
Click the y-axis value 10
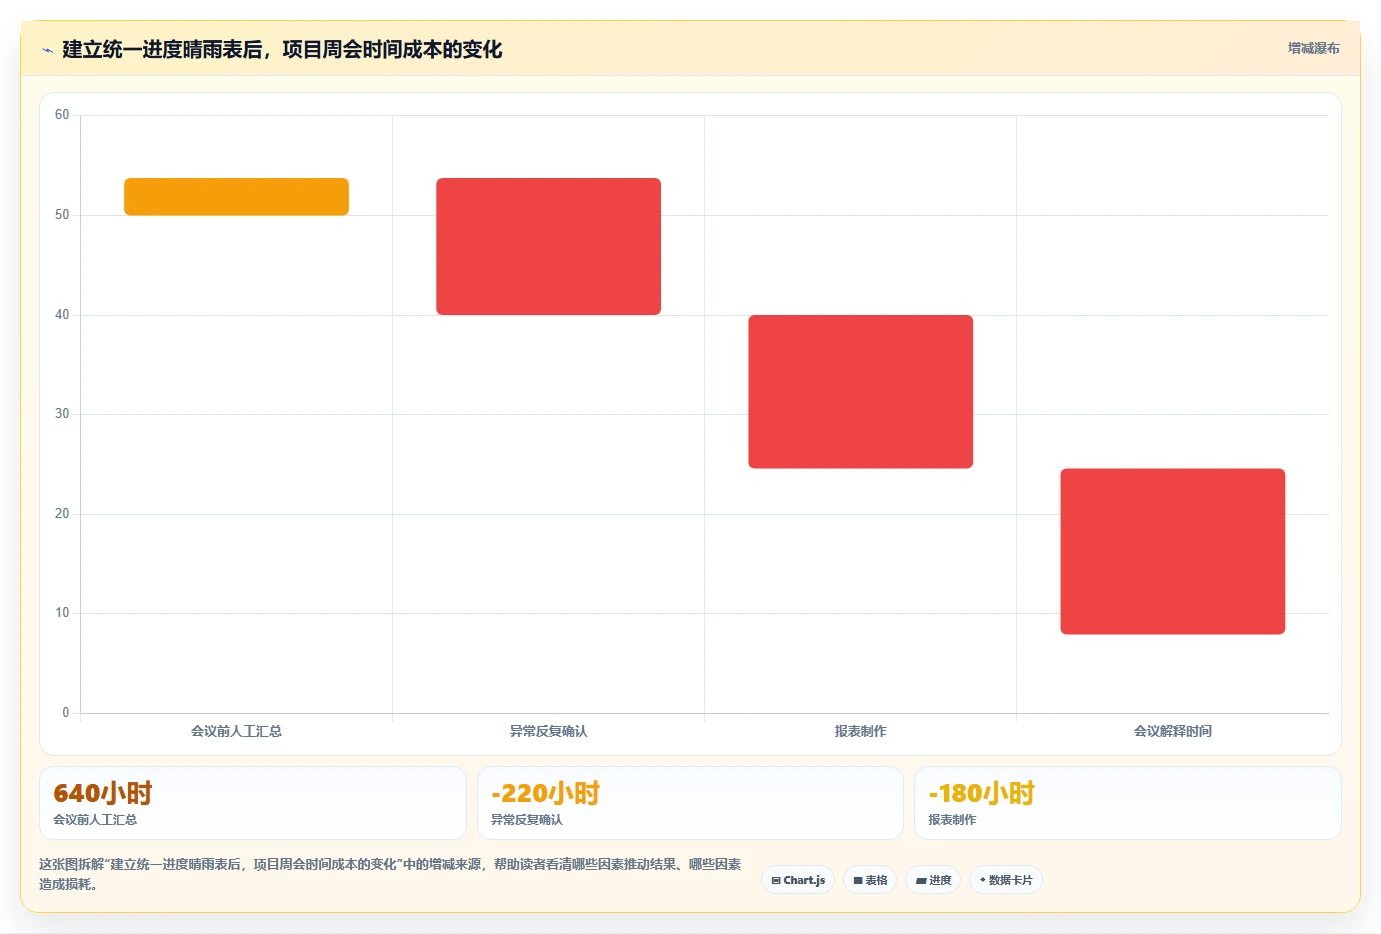pos(62,613)
